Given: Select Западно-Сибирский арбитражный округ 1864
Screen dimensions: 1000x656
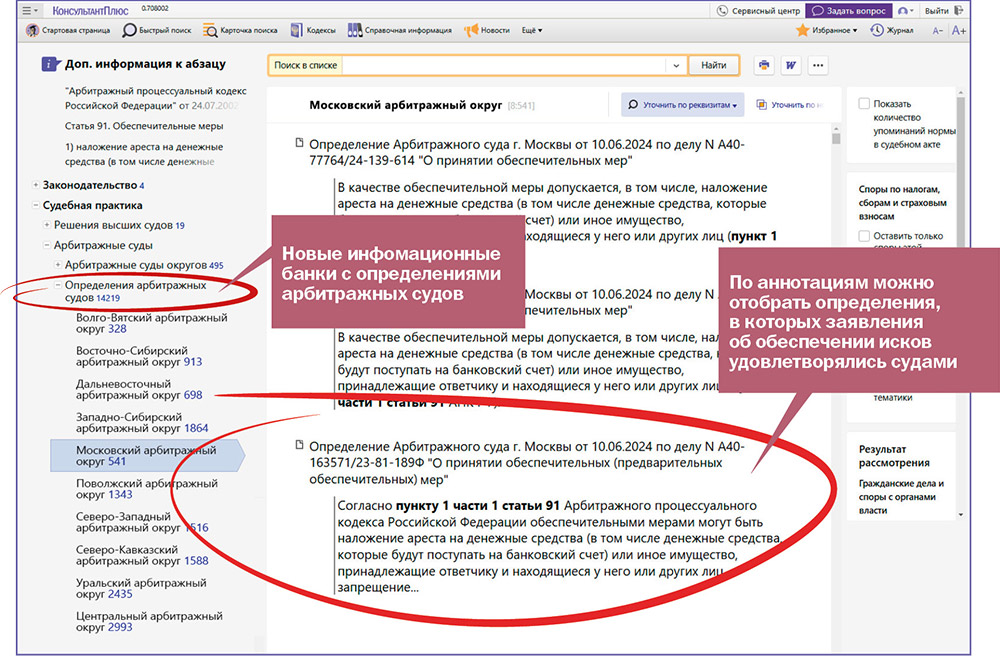Looking at the screenshot, I should pyautogui.click(x=142, y=423).
